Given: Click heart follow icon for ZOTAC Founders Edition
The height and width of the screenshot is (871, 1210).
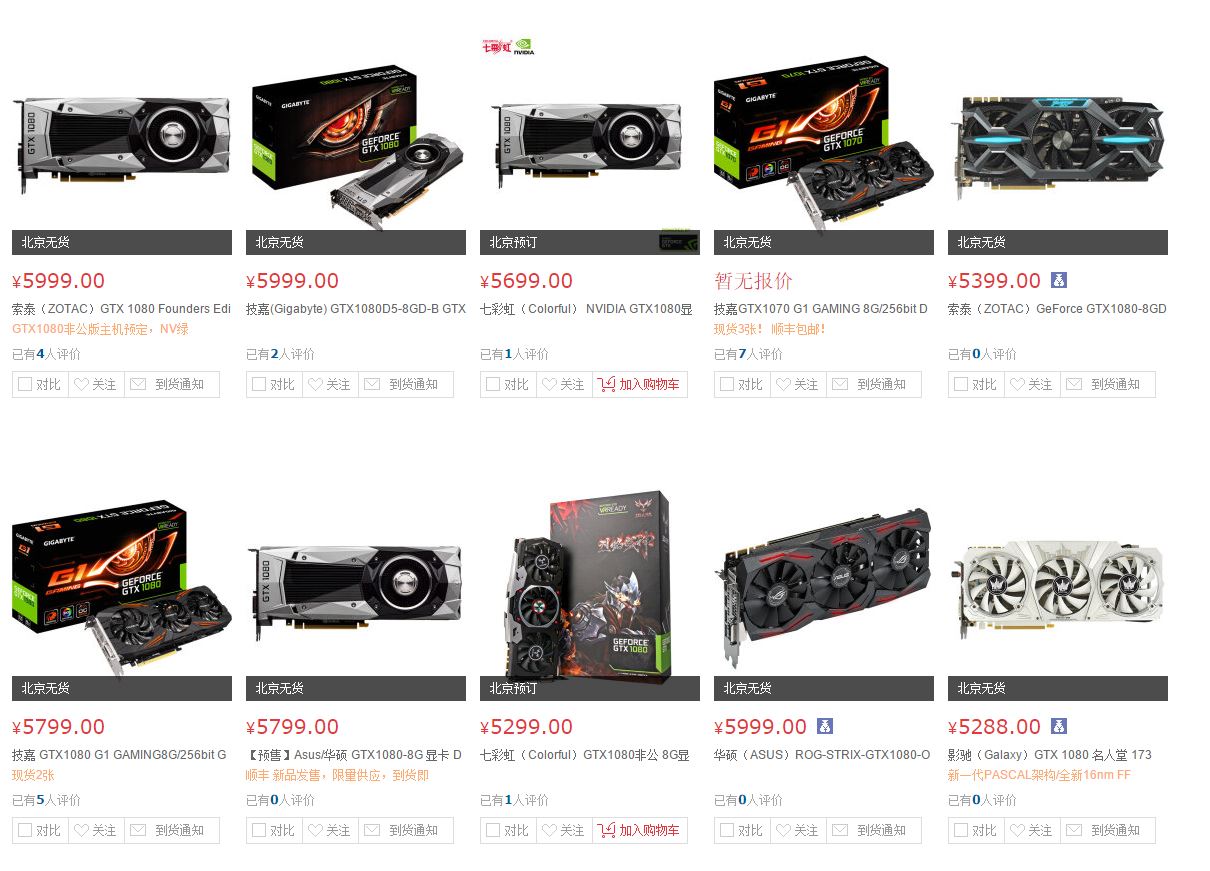Looking at the screenshot, I should (81, 384).
